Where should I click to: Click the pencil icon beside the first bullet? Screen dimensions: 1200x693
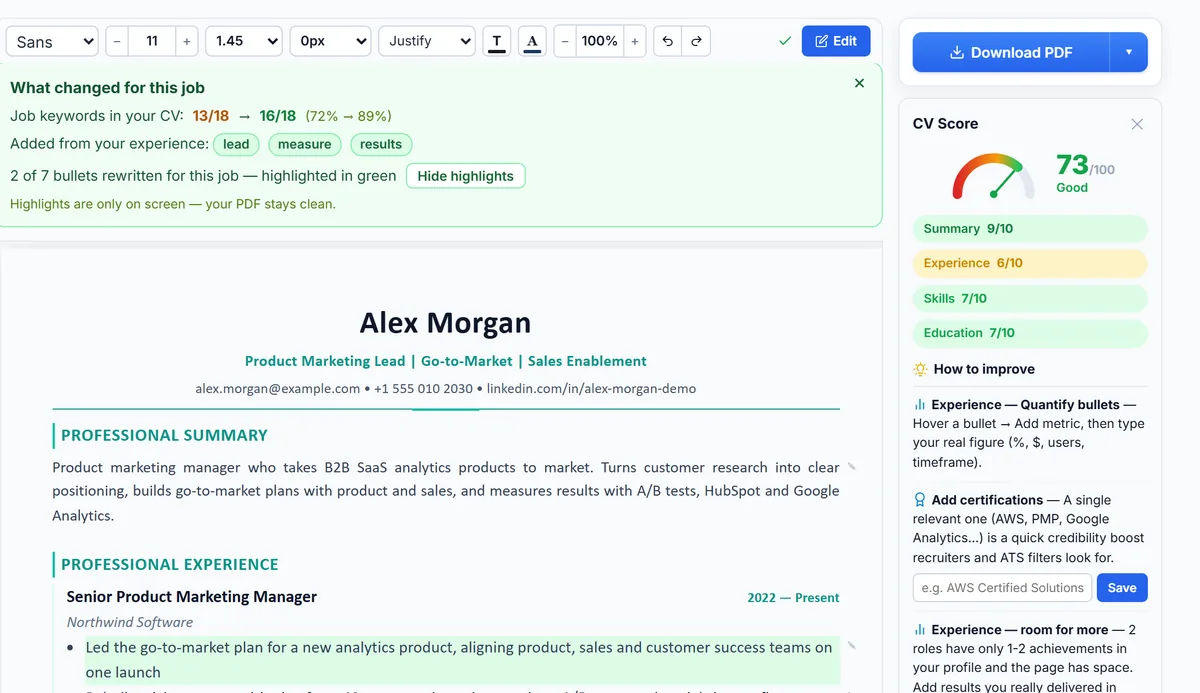[852, 646]
